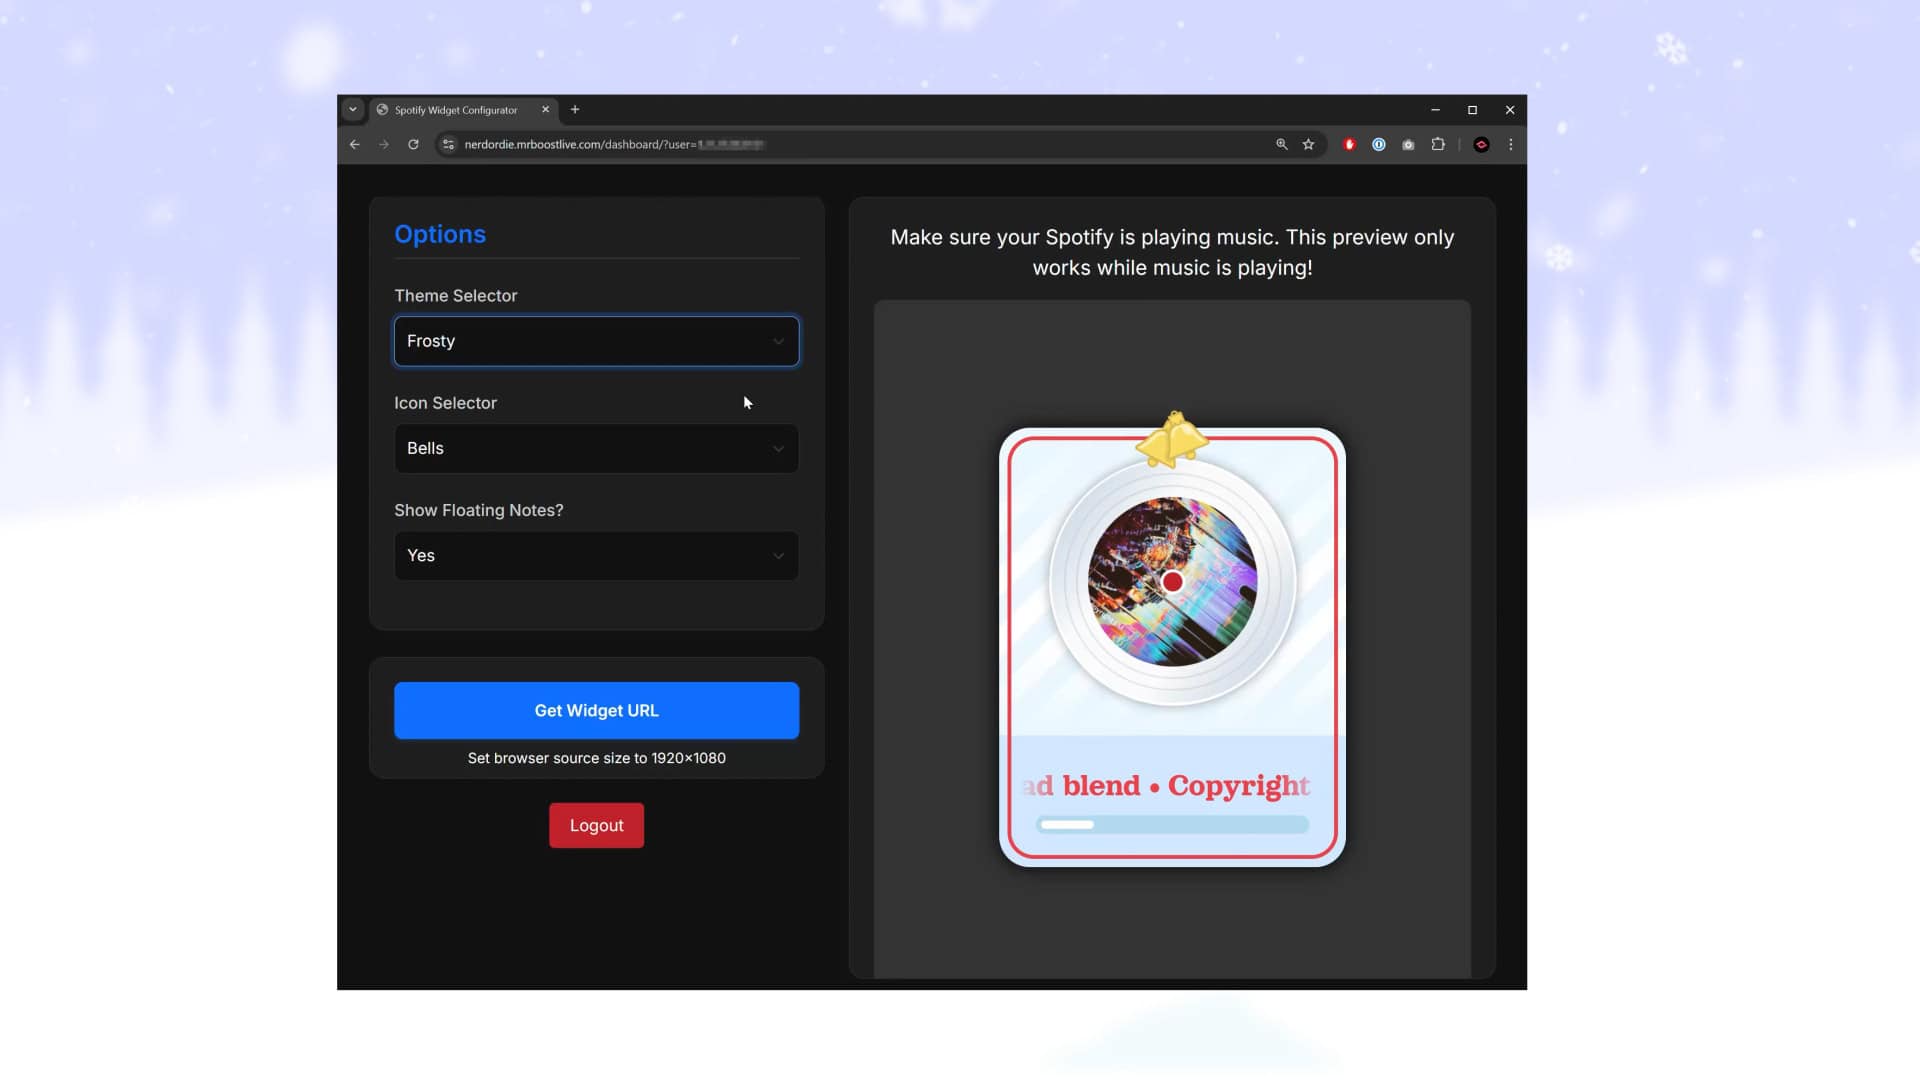Viewport: 1920px width, 1080px height.
Task: Open the Show Floating Notes dropdown
Action: pos(596,555)
